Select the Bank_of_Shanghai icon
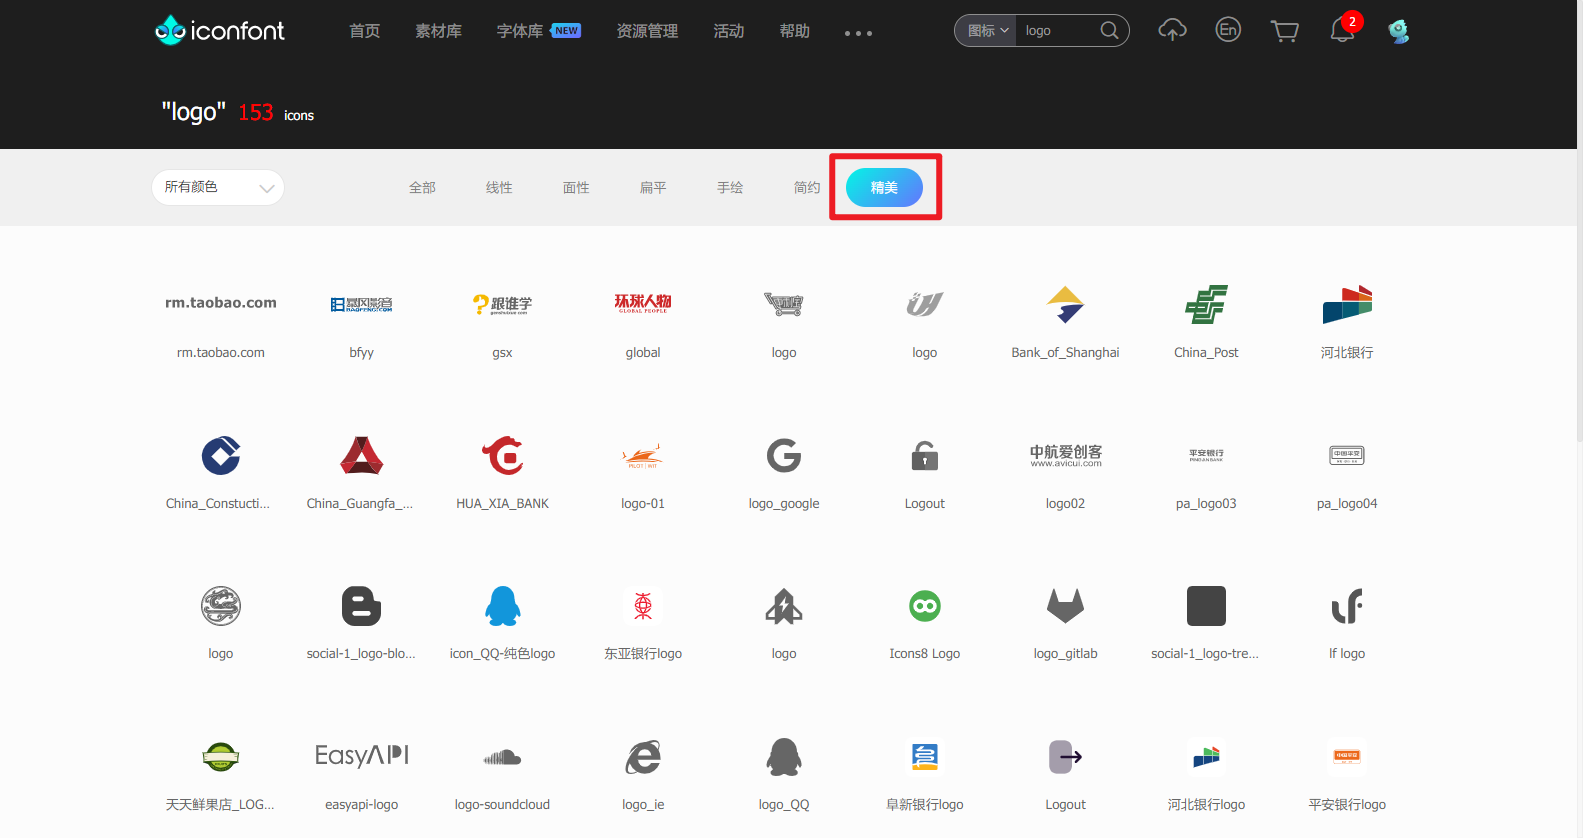Image resolution: width=1583 pixels, height=838 pixels. coord(1065,304)
